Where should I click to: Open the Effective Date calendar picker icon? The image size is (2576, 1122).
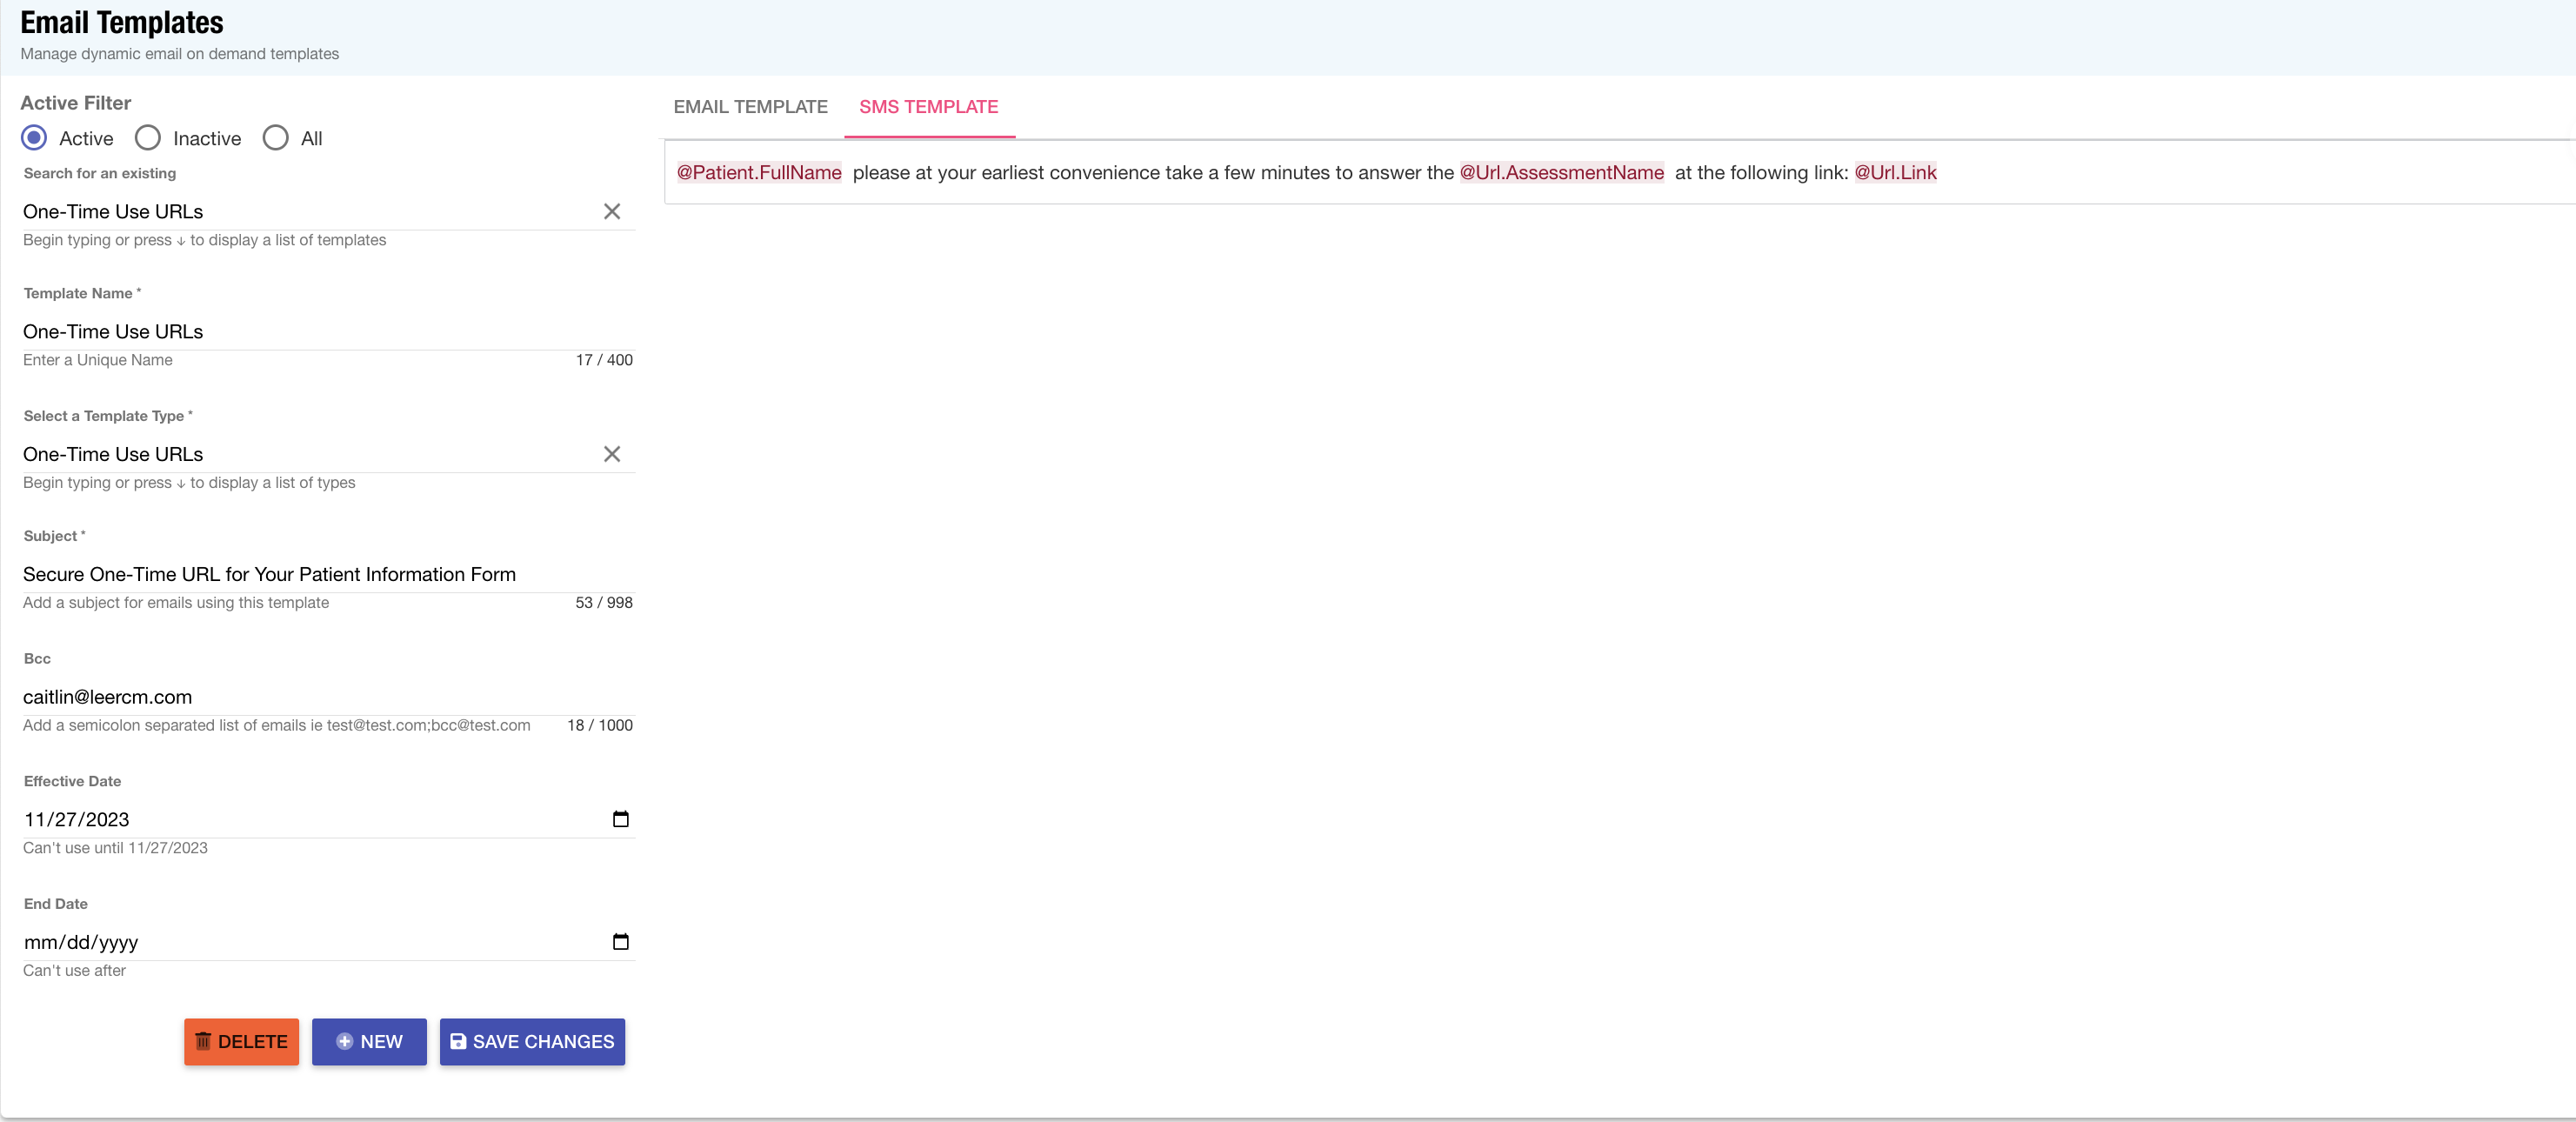click(620, 819)
